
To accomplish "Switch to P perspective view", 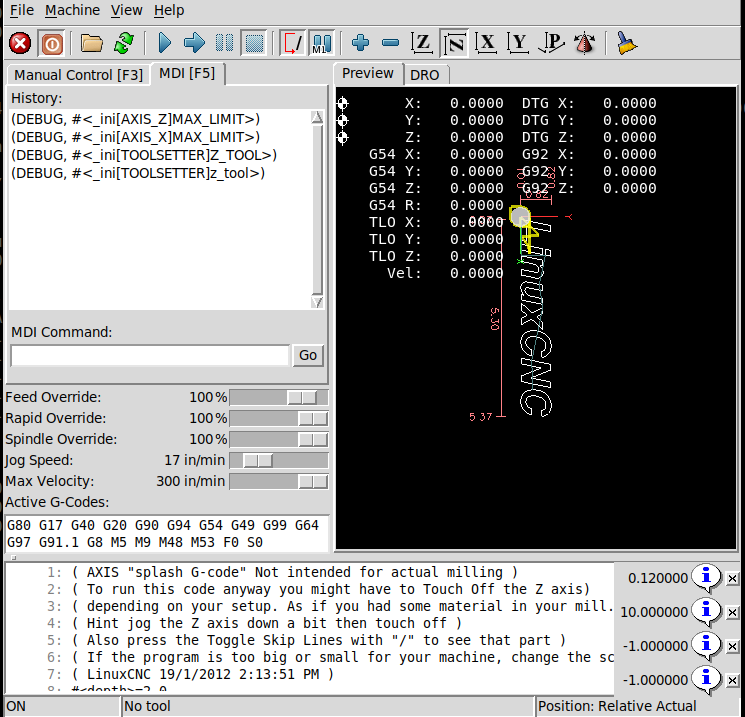I will [551, 43].
